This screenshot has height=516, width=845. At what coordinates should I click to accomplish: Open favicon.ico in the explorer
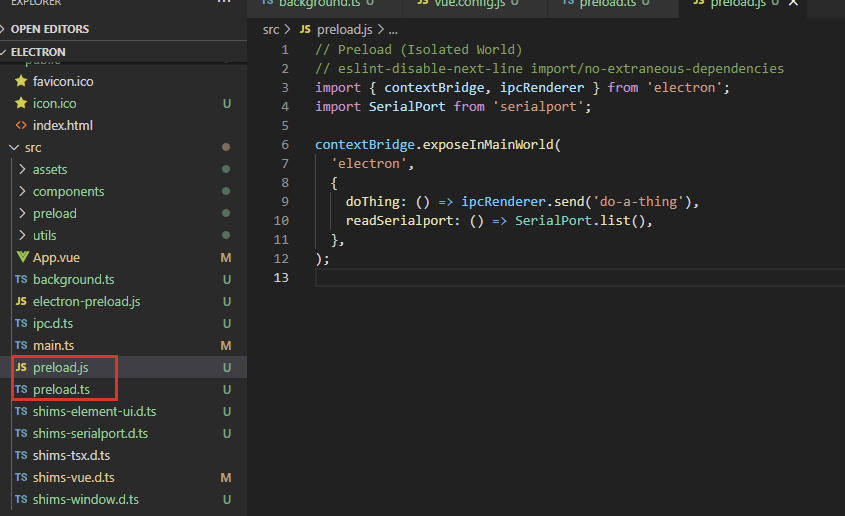(x=123, y=81)
